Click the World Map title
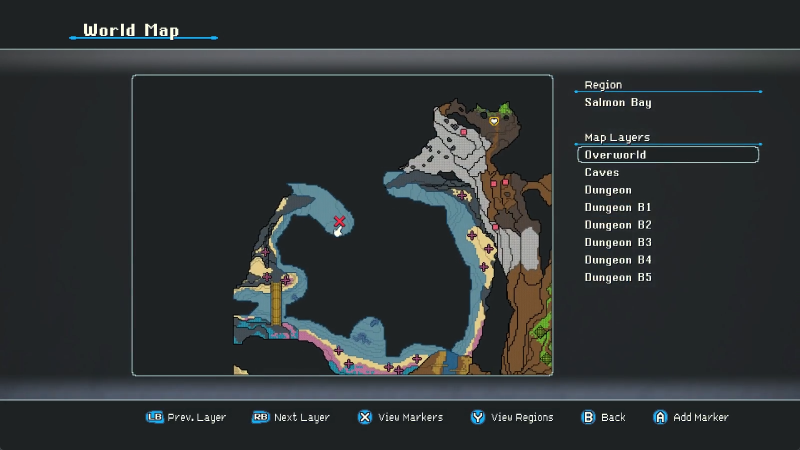 click(131, 30)
